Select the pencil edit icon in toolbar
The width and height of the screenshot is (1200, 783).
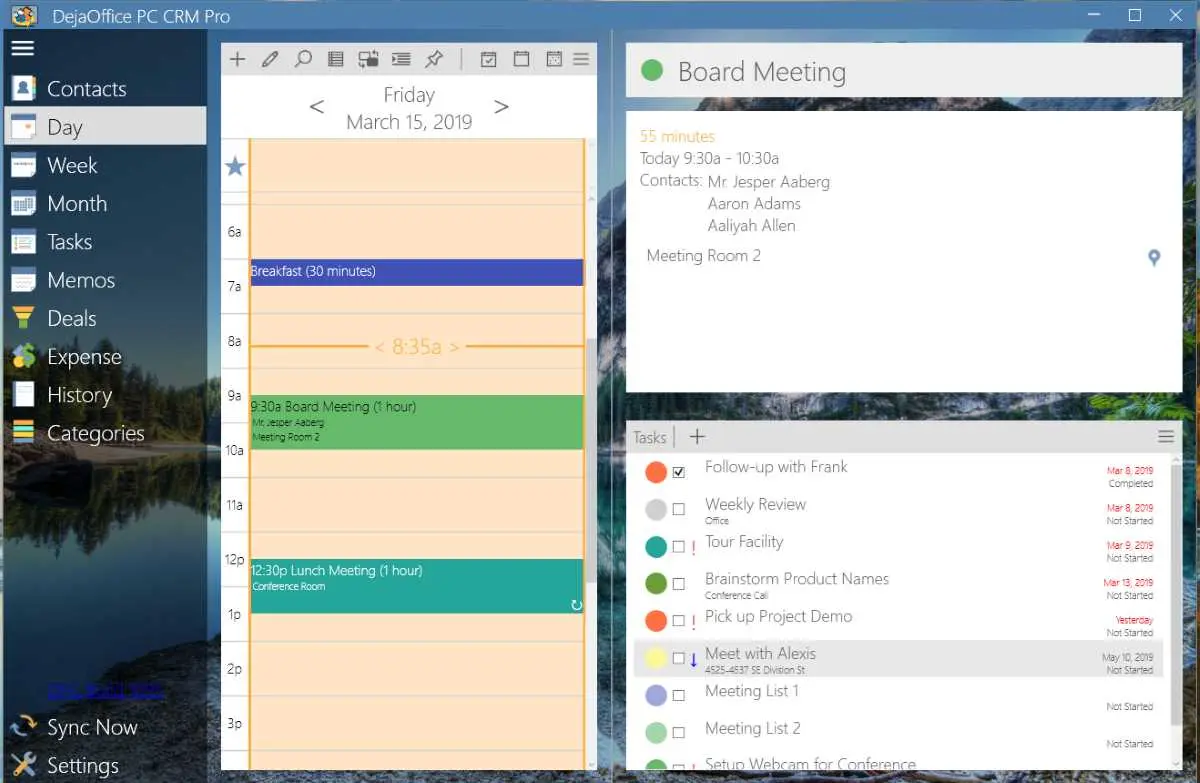pyautogui.click(x=270, y=59)
